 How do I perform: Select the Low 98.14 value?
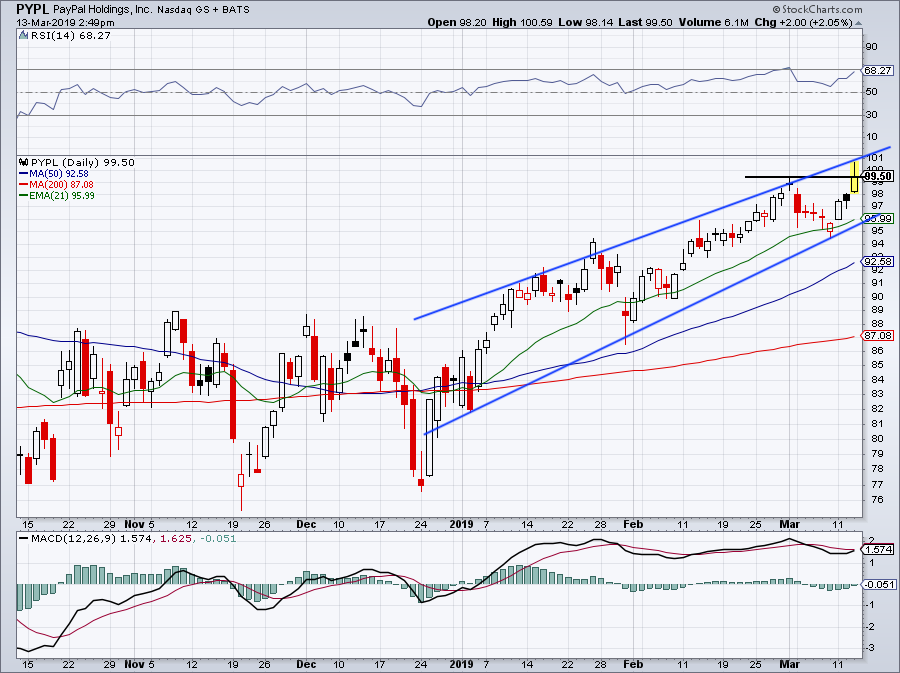[x=585, y=22]
